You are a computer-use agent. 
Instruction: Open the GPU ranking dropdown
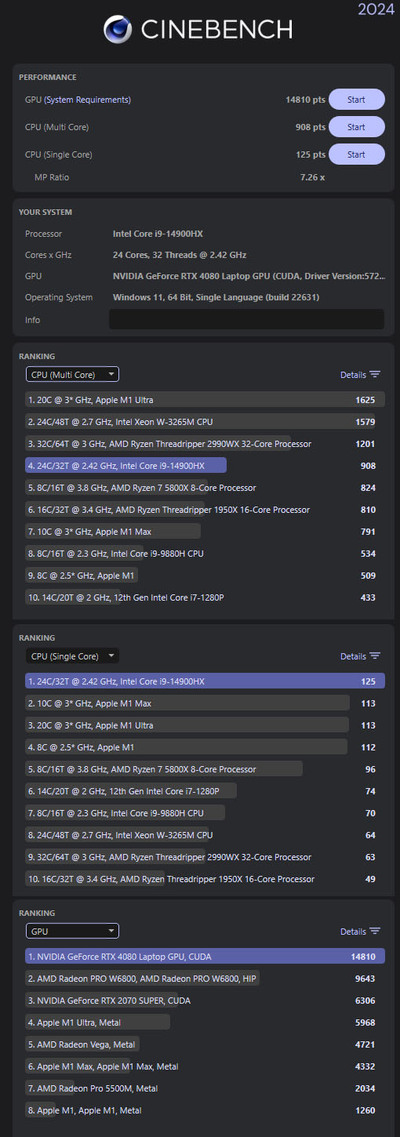click(x=72, y=931)
